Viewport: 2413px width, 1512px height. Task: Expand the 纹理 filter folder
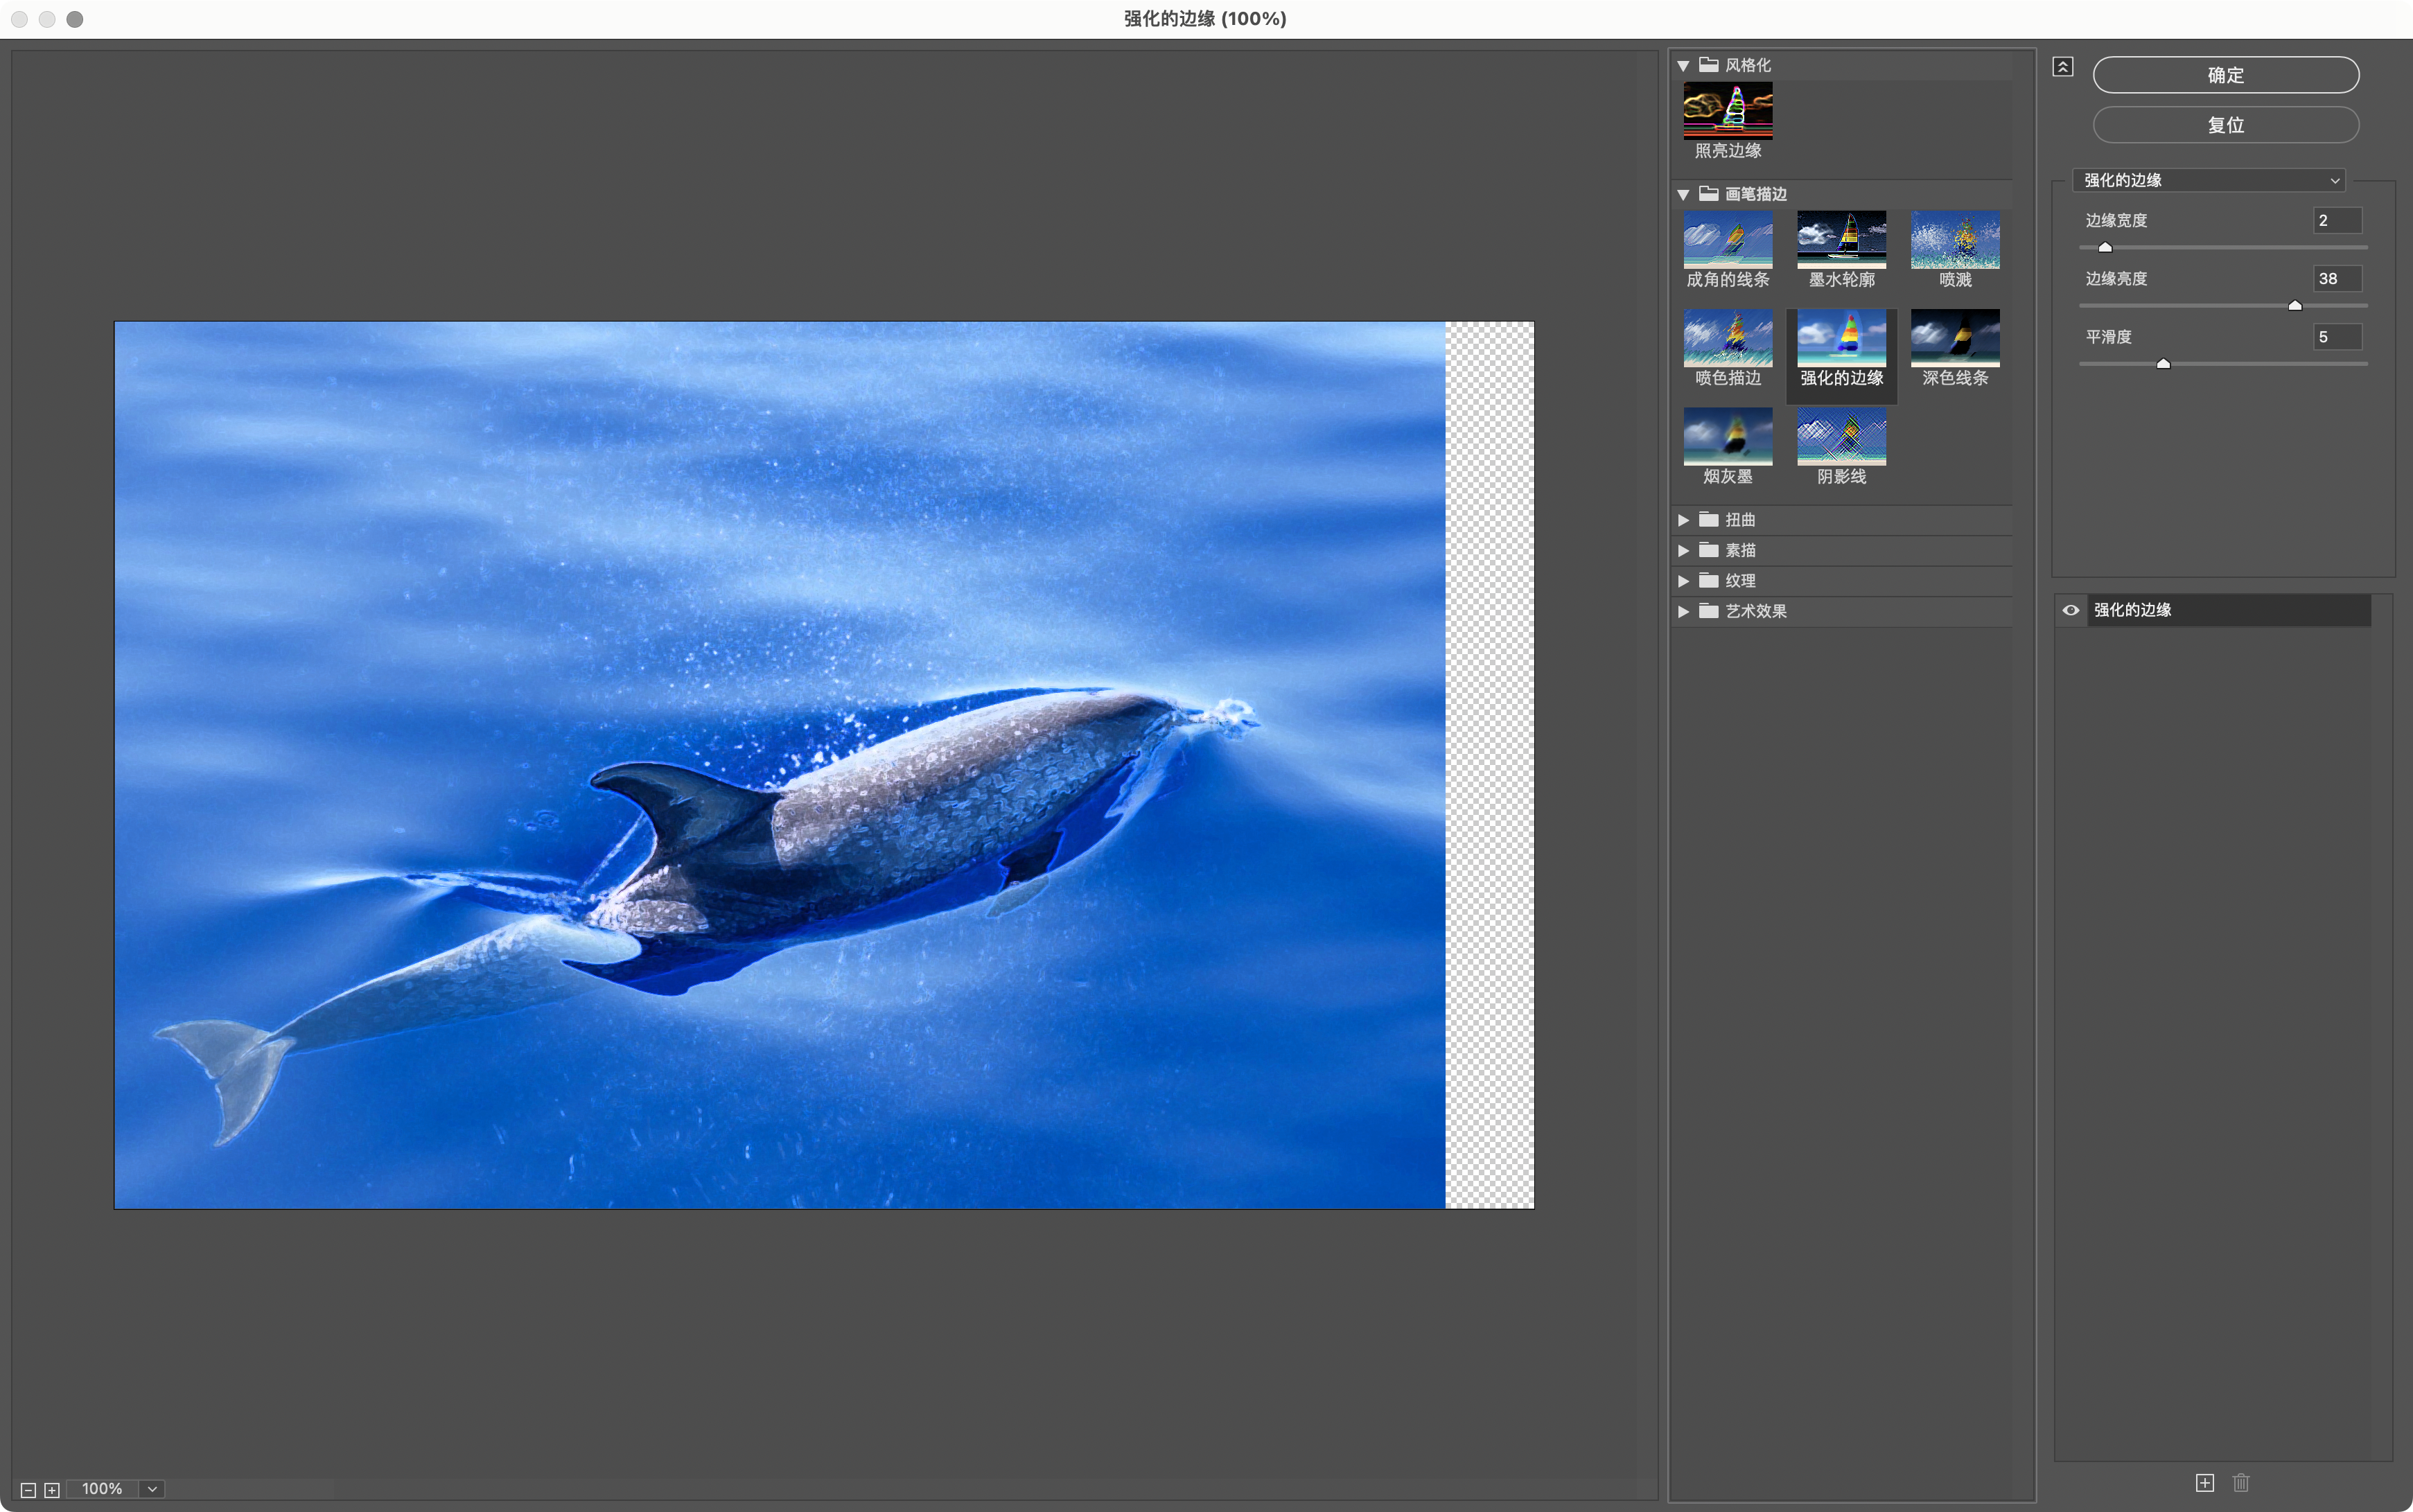tap(1683, 581)
